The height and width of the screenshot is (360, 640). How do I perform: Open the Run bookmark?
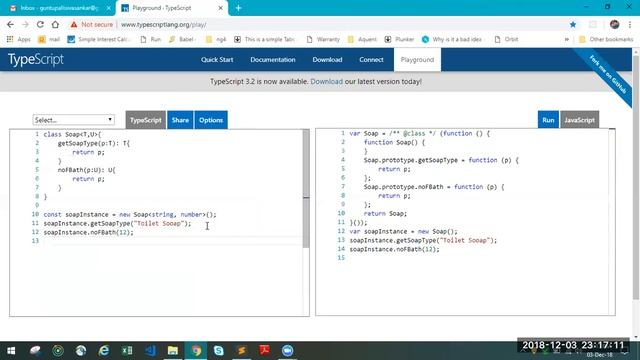pyautogui.click(x=151, y=39)
